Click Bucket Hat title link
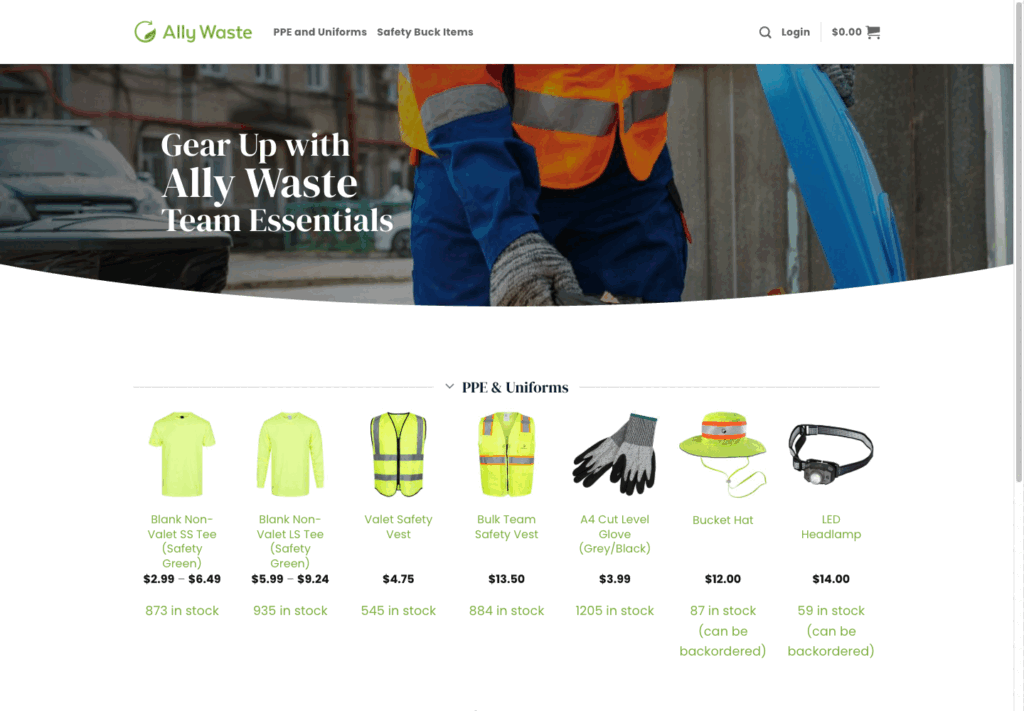This screenshot has width=1024, height=711. 723,520
